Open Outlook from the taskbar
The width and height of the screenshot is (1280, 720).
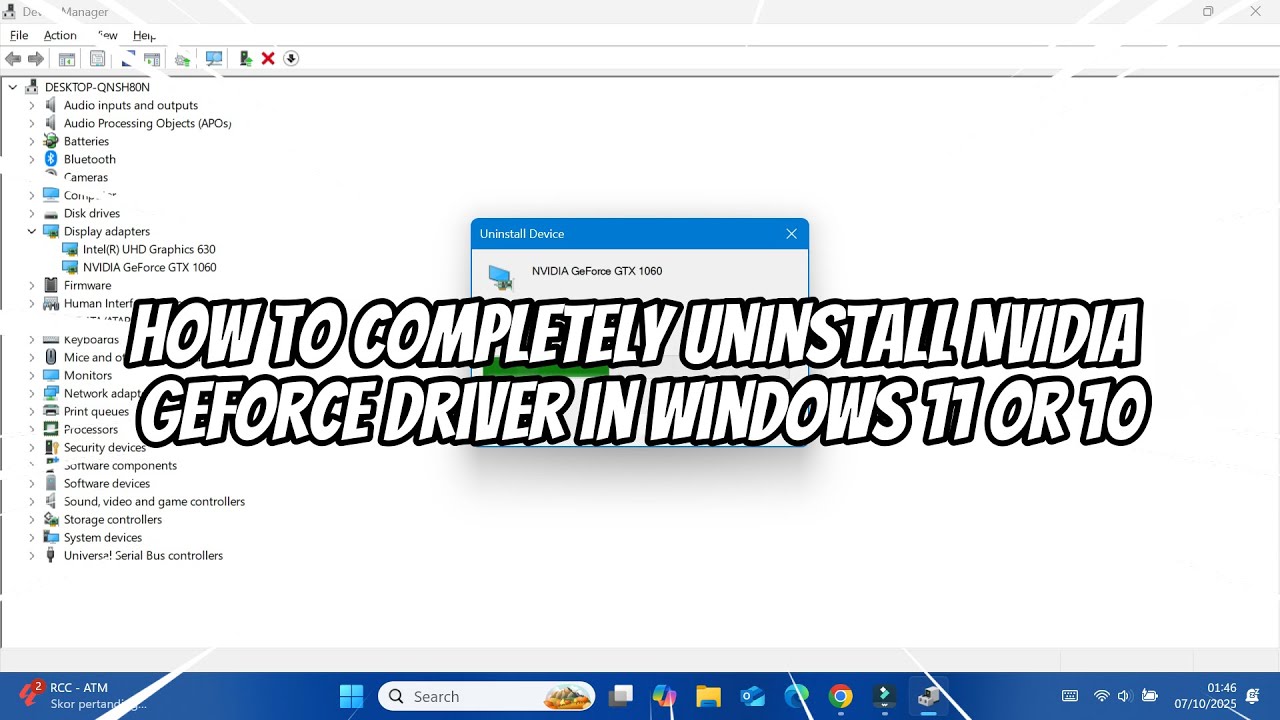pos(753,696)
